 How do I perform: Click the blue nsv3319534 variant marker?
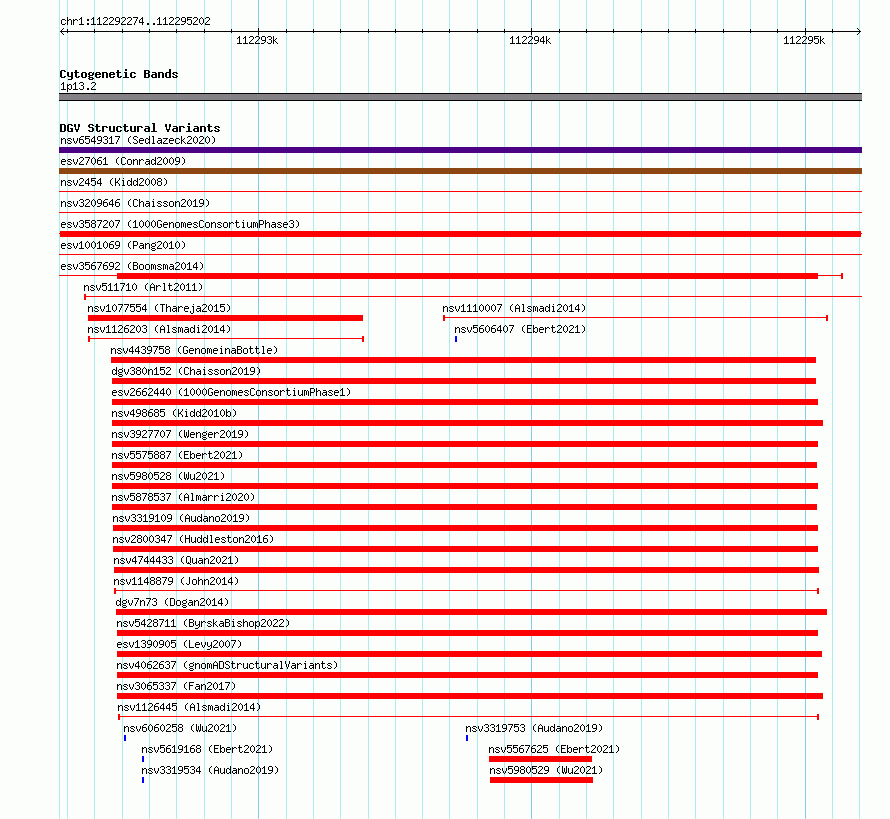pyautogui.click(x=143, y=780)
